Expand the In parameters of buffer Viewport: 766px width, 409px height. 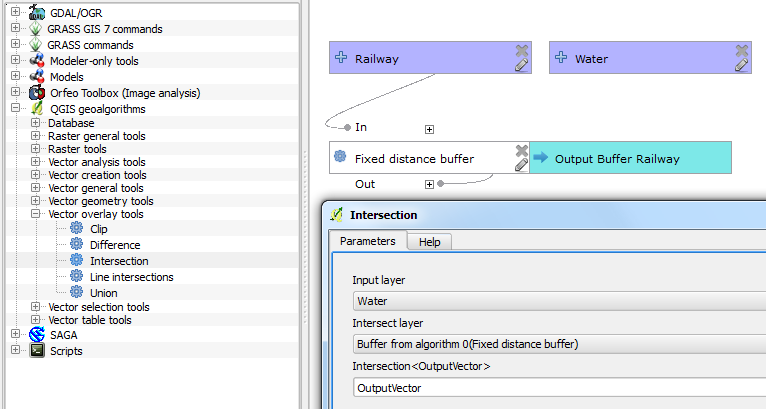click(429, 129)
